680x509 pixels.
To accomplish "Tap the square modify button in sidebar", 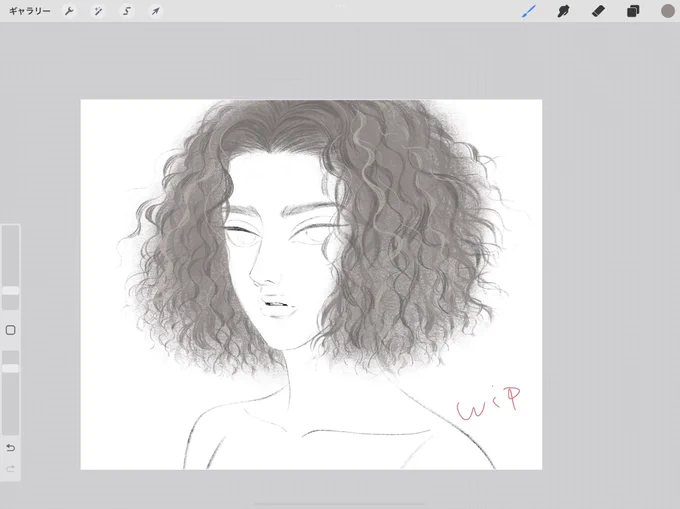I will pyautogui.click(x=10, y=330).
